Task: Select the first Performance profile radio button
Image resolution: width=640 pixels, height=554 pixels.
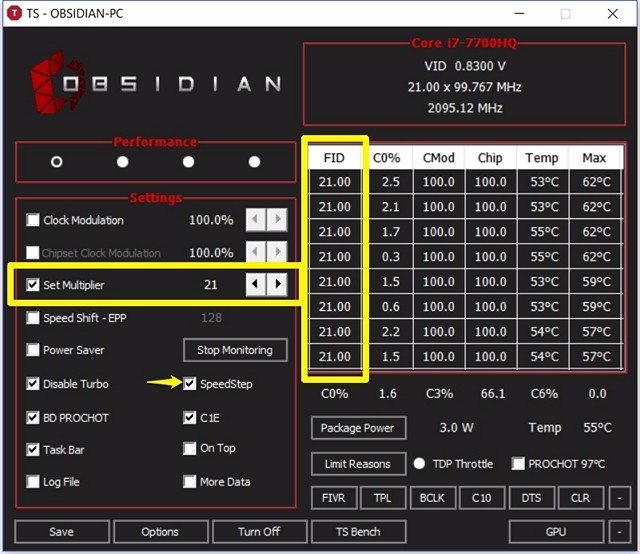Action: 57,162
